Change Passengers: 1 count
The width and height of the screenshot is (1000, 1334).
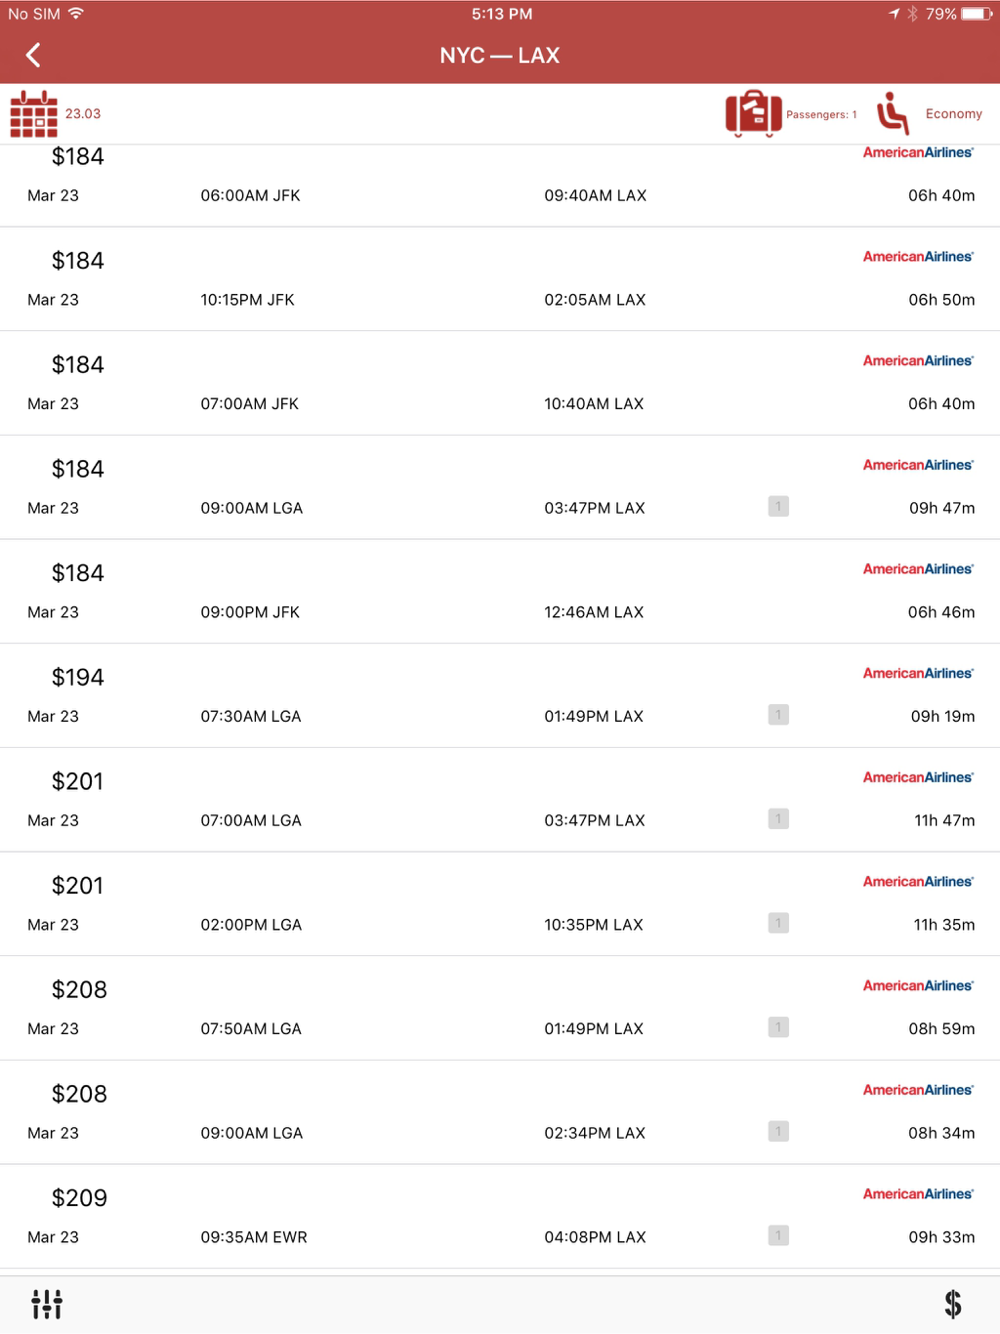821,115
